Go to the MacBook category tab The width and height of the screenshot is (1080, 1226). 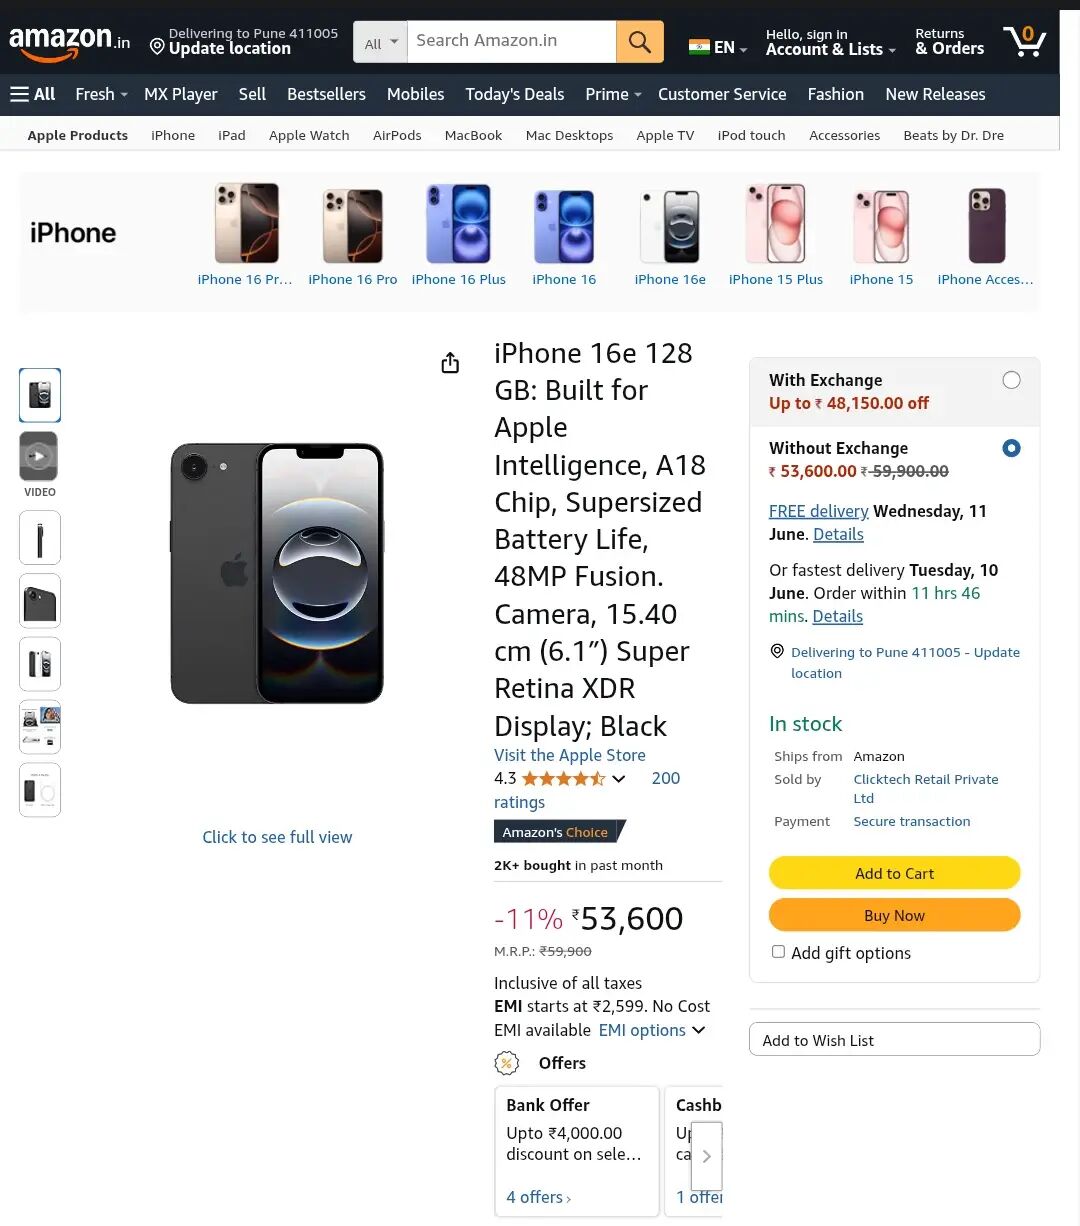click(473, 135)
